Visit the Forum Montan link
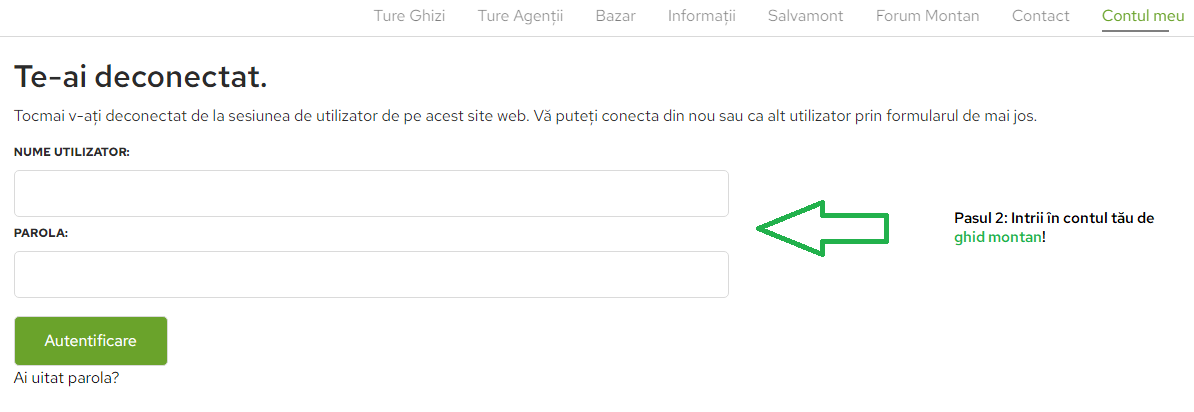 [927, 16]
